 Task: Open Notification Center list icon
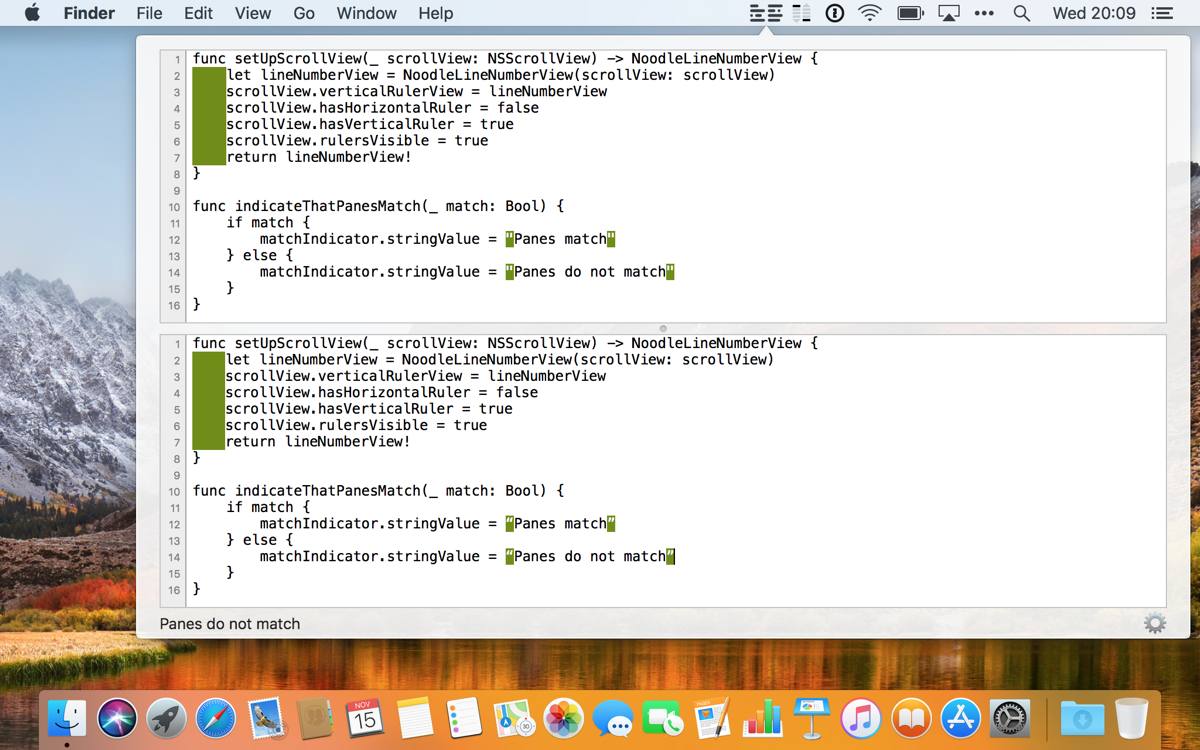[x=1161, y=13]
